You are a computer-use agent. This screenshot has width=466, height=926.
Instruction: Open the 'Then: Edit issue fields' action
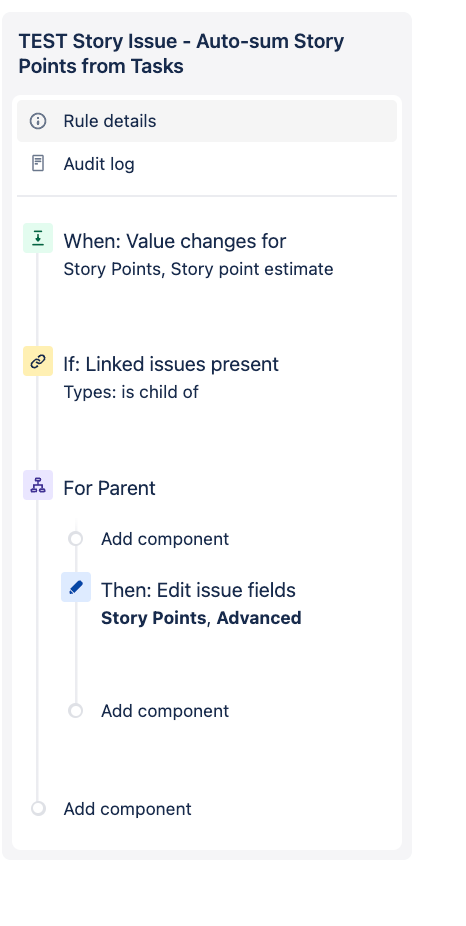(x=198, y=590)
